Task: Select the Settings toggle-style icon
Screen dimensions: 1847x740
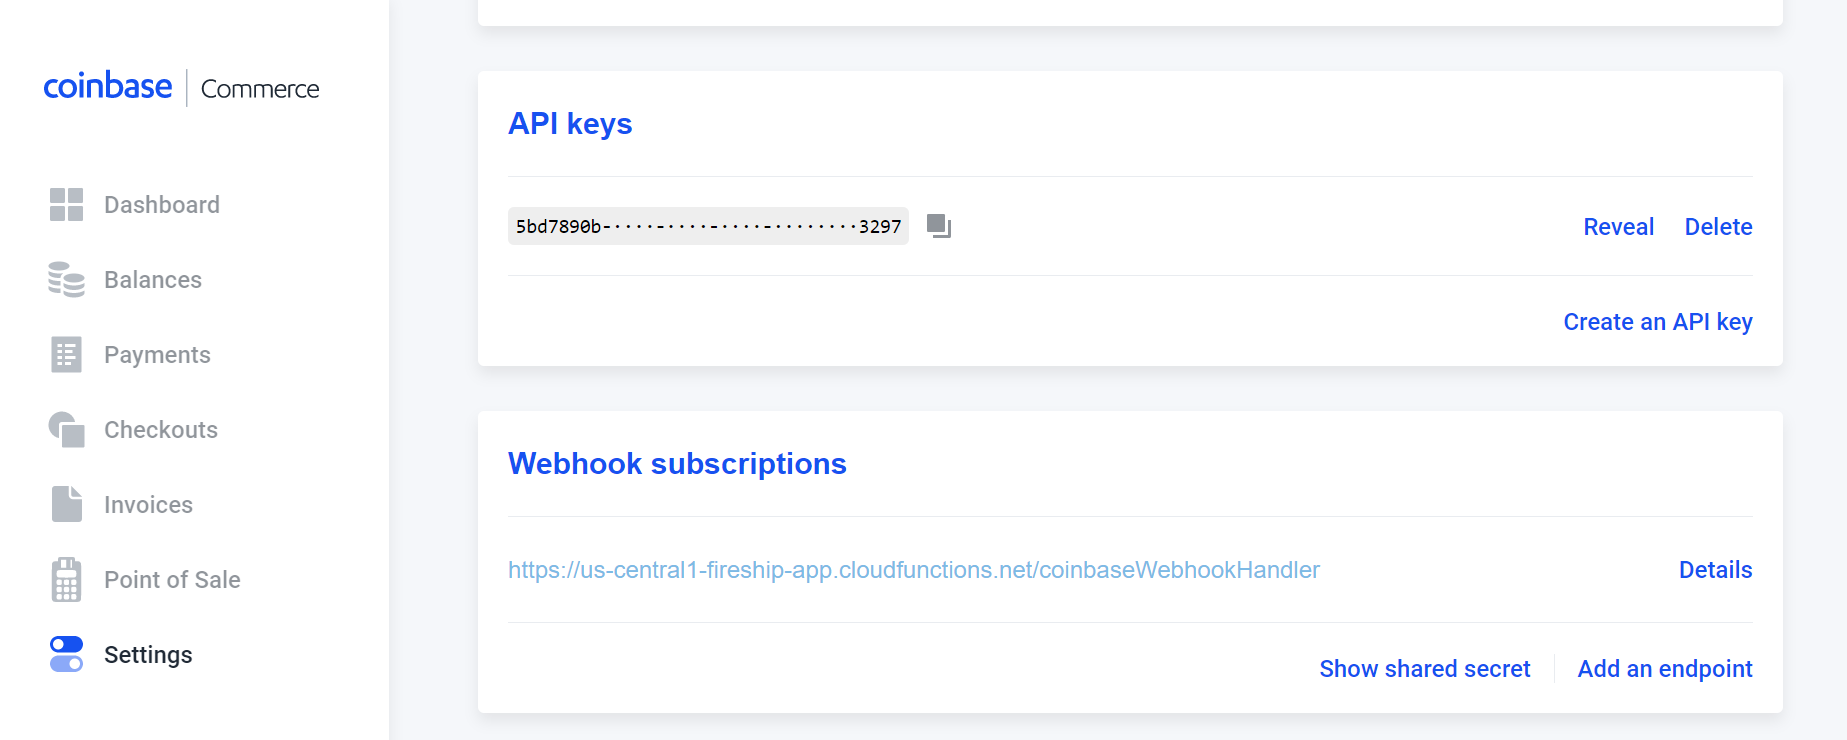Action: 65,654
